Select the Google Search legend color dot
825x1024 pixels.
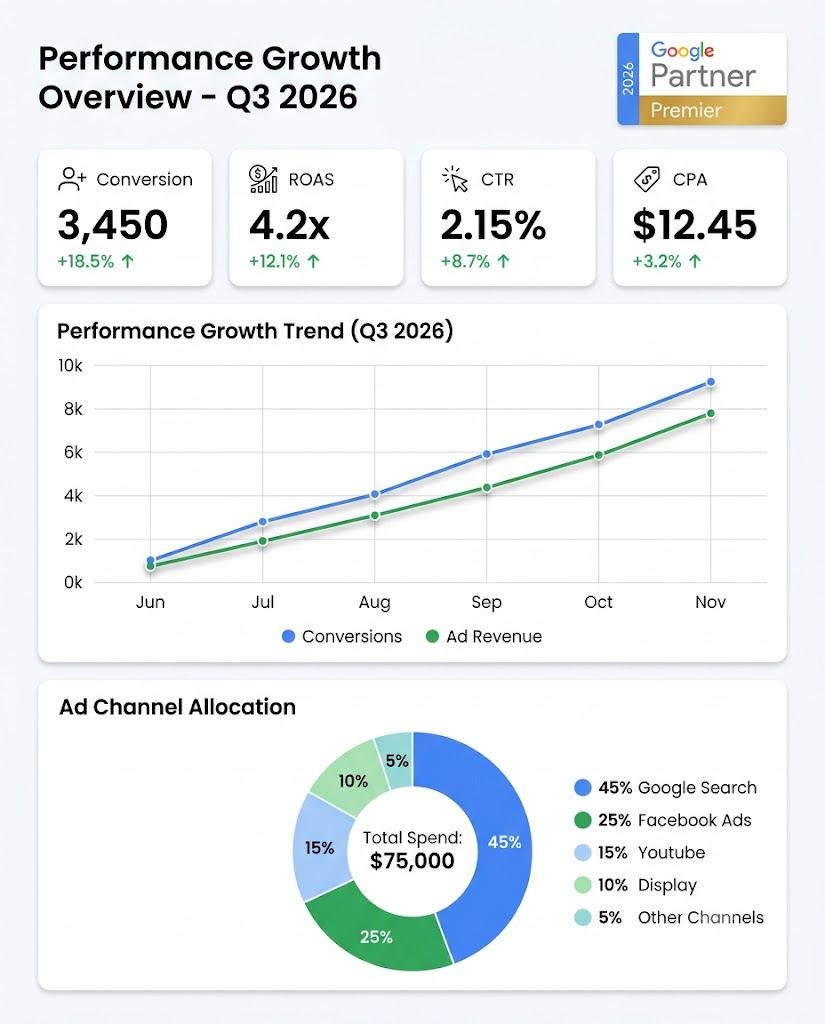(x=582, y=788)
